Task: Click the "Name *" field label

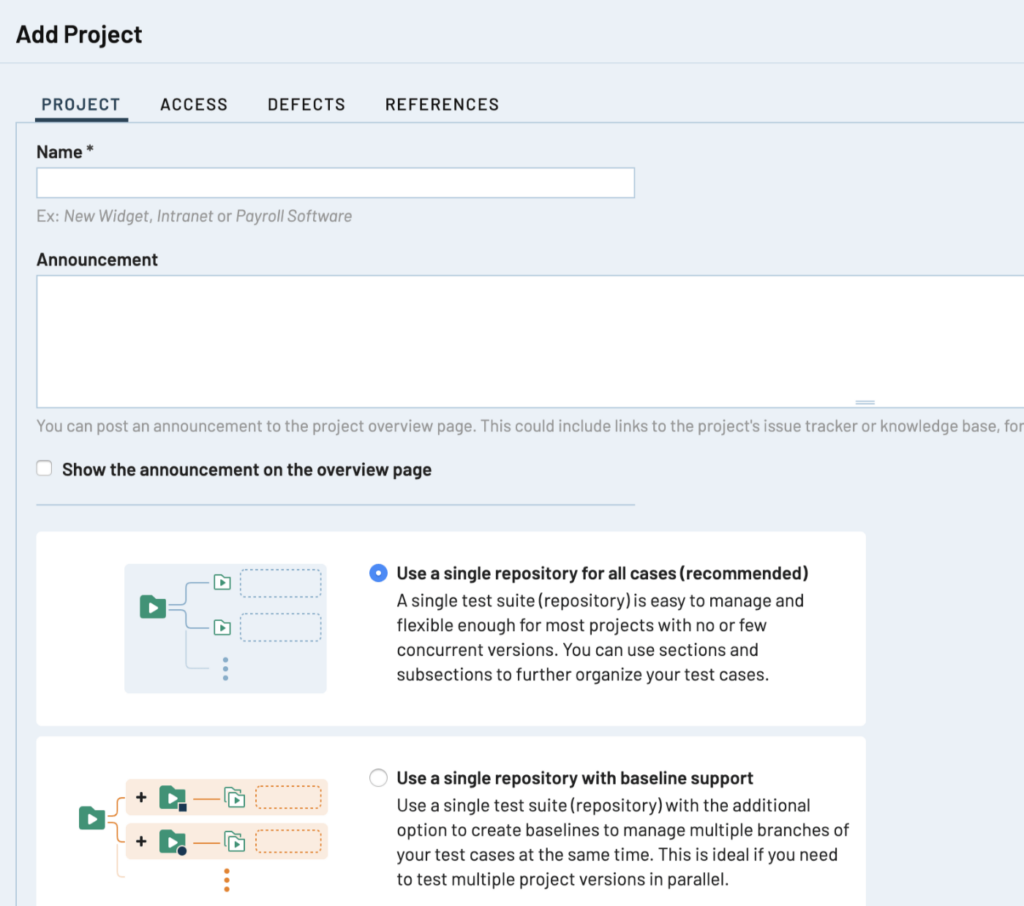Action: pyautogui.click(x=65, y=152)
